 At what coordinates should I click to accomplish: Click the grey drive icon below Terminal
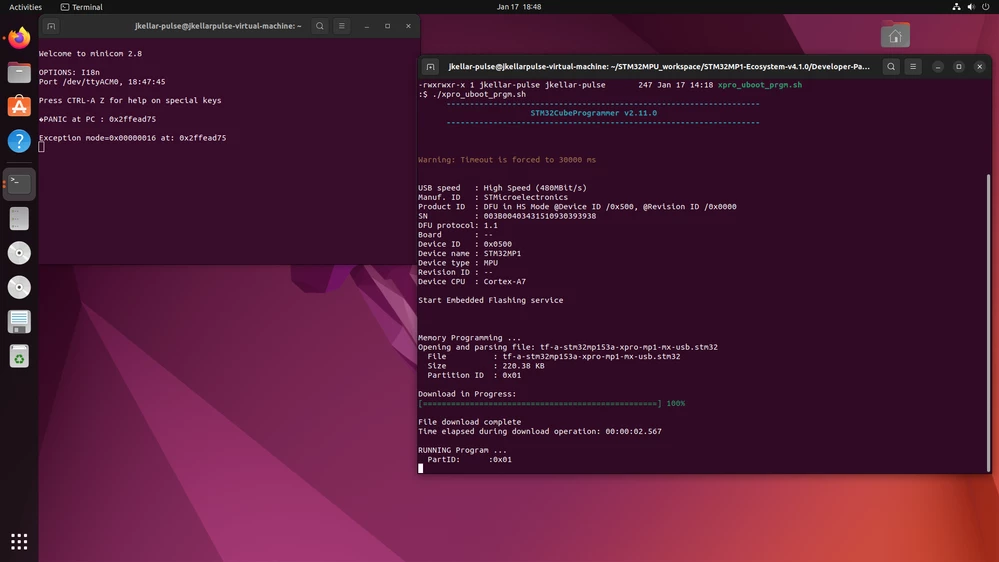pyautogui.click(x=19, y=219)
